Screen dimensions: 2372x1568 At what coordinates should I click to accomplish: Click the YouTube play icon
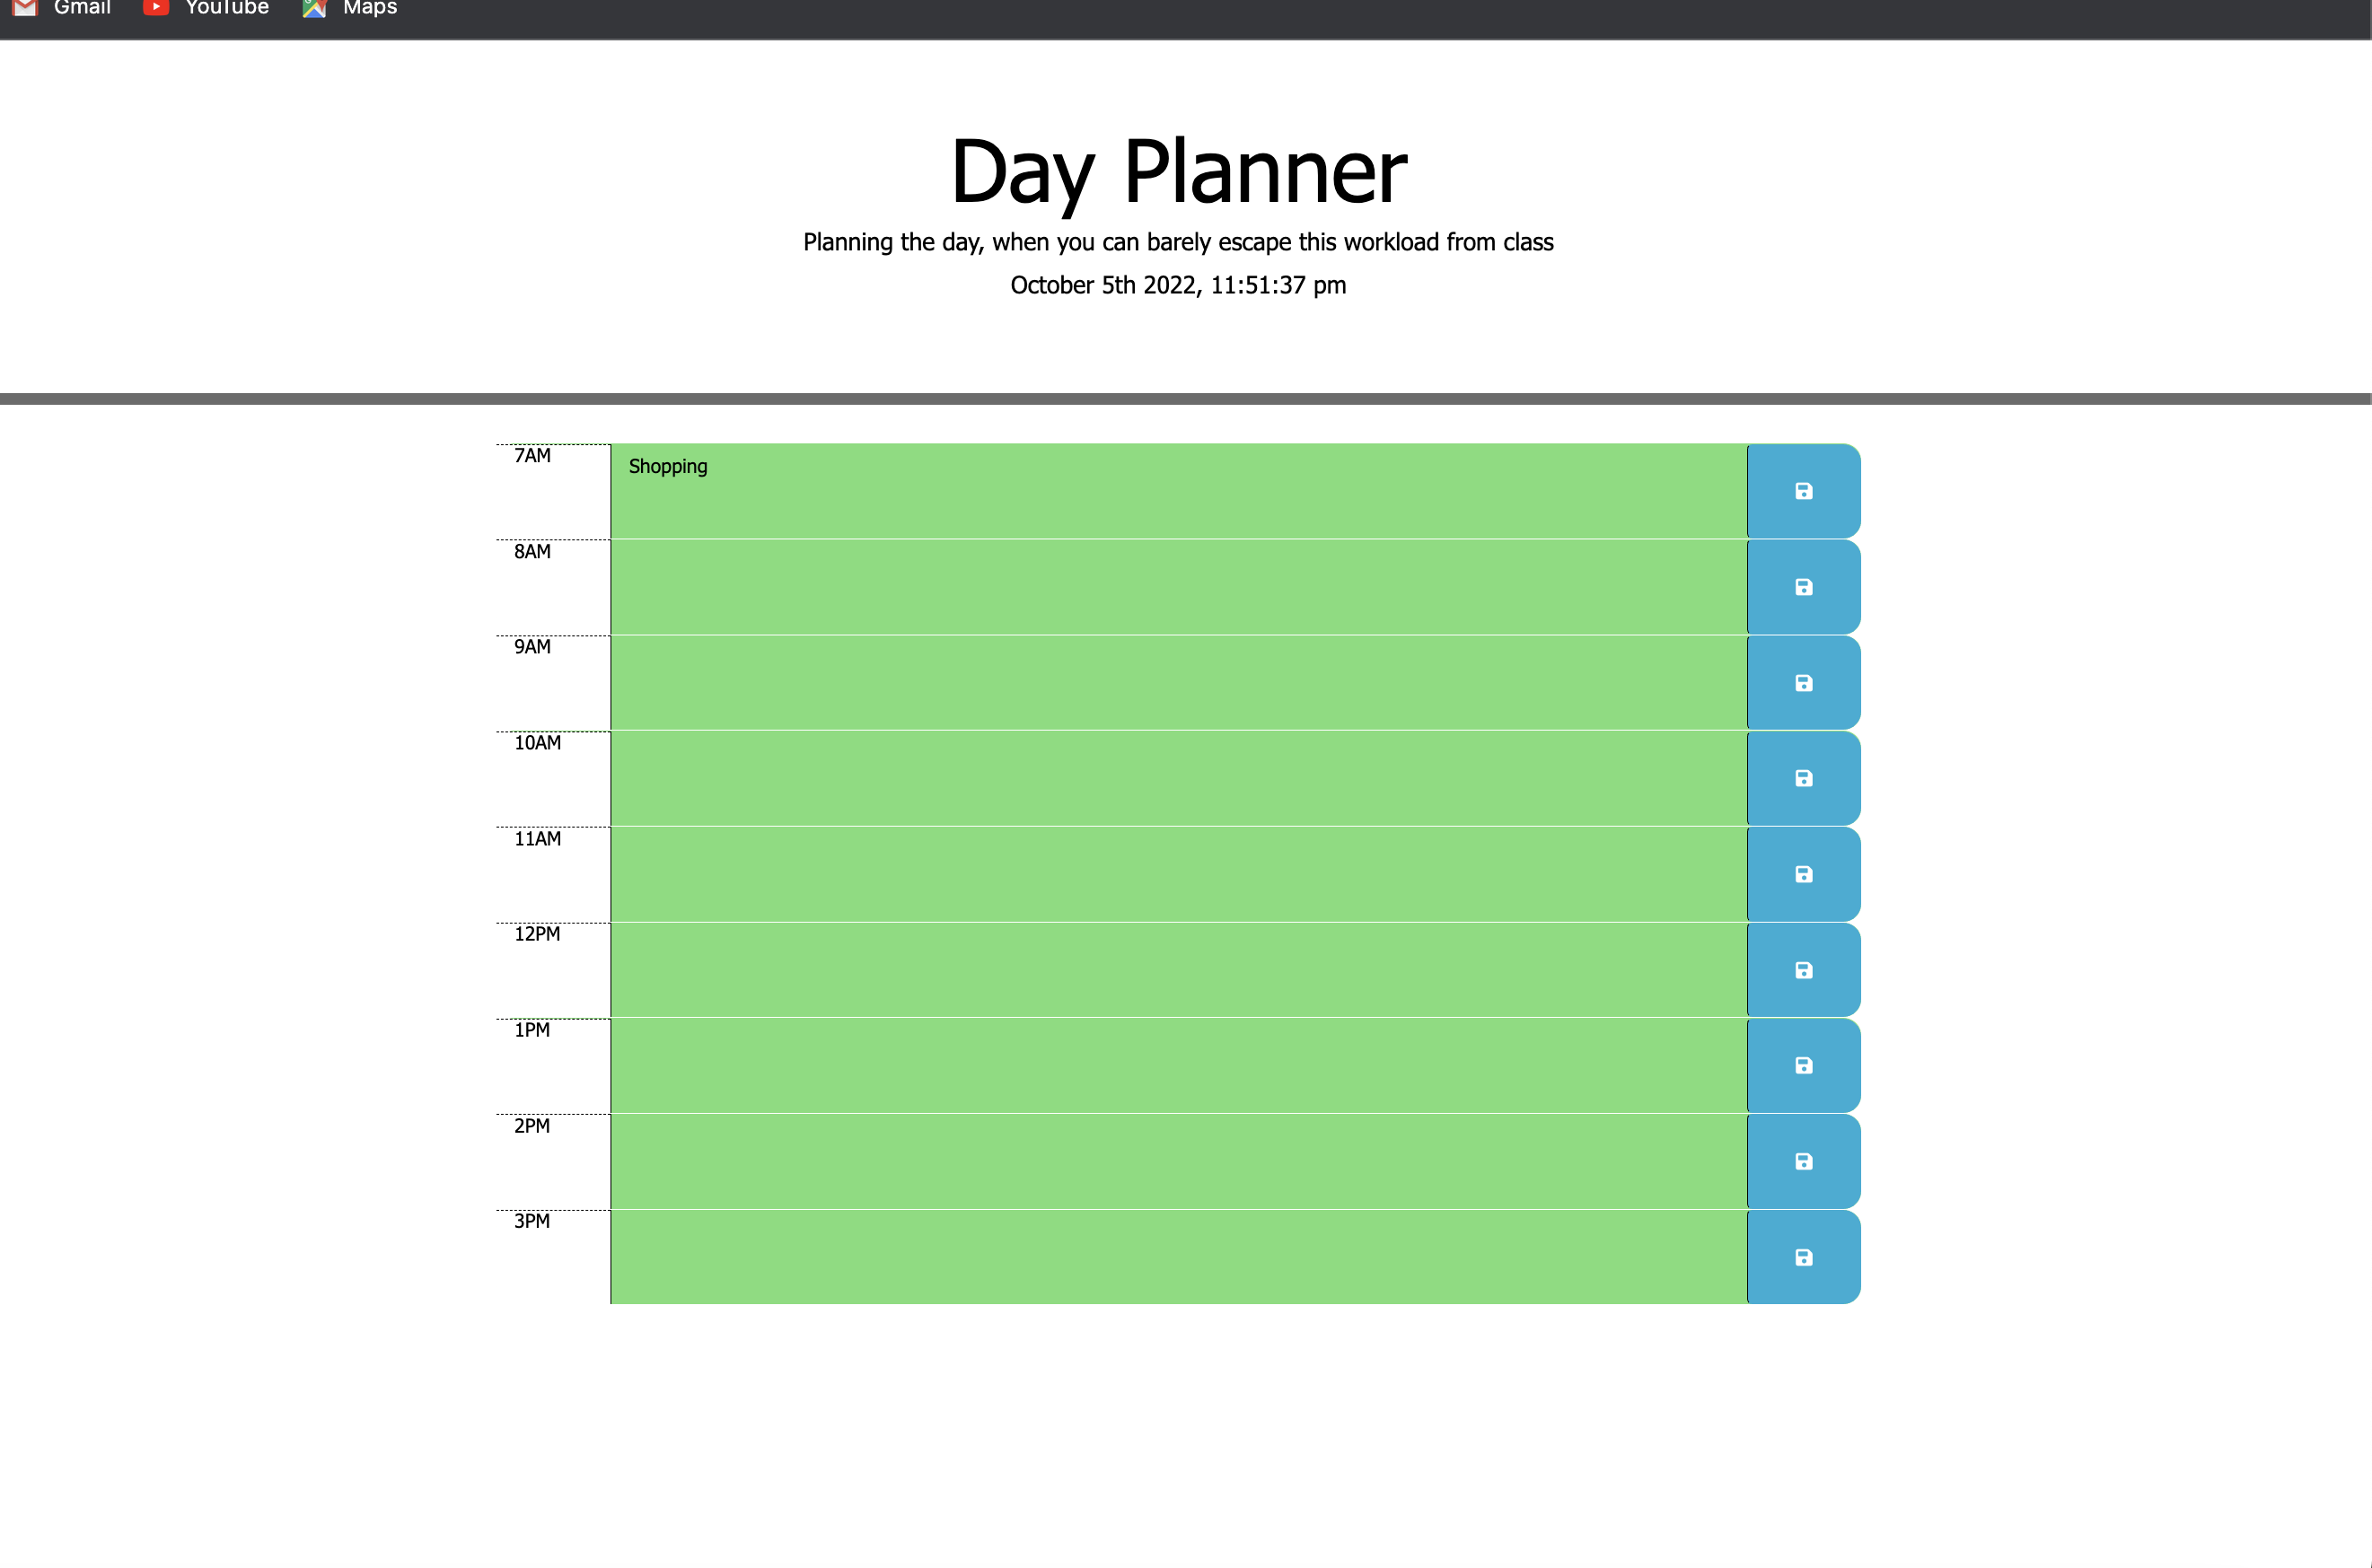tap(157, 8)
